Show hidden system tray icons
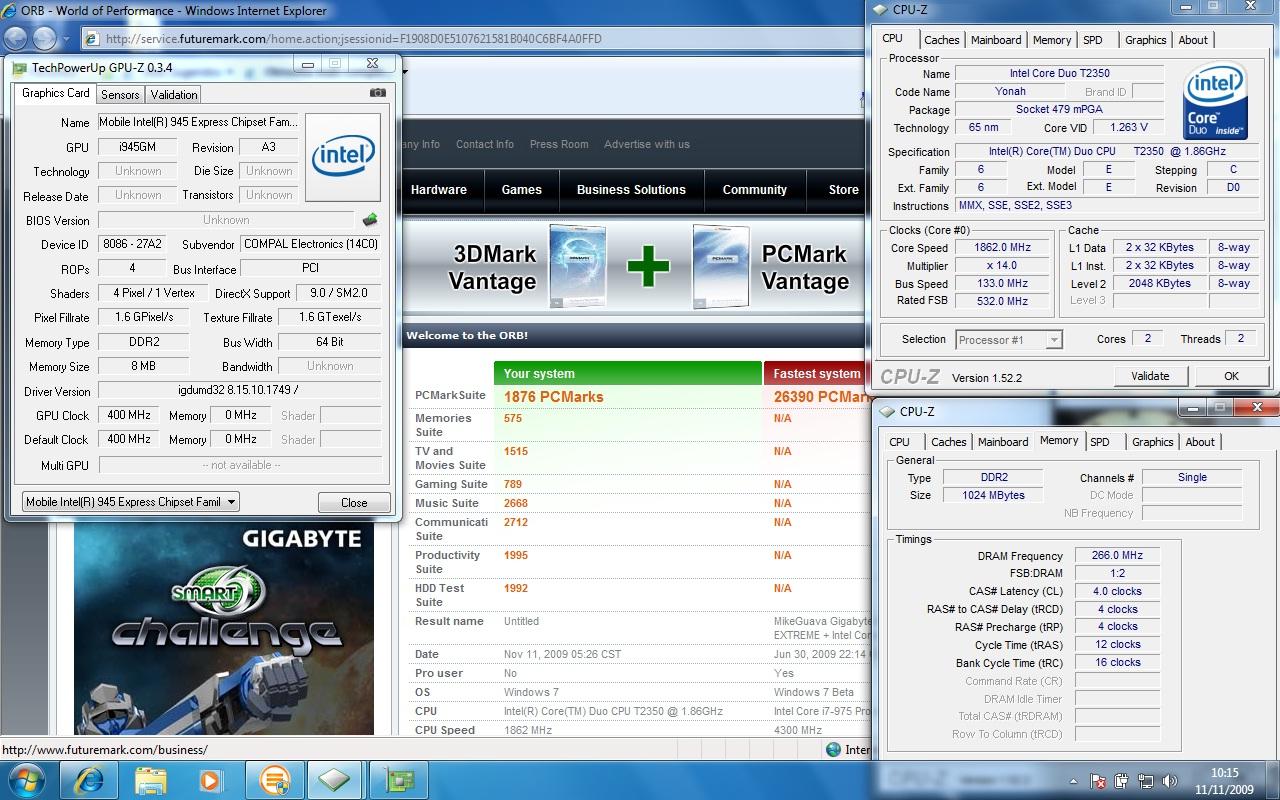Screen dimensions: 1280x800 pyautogui.click(x=1073, y=782)
